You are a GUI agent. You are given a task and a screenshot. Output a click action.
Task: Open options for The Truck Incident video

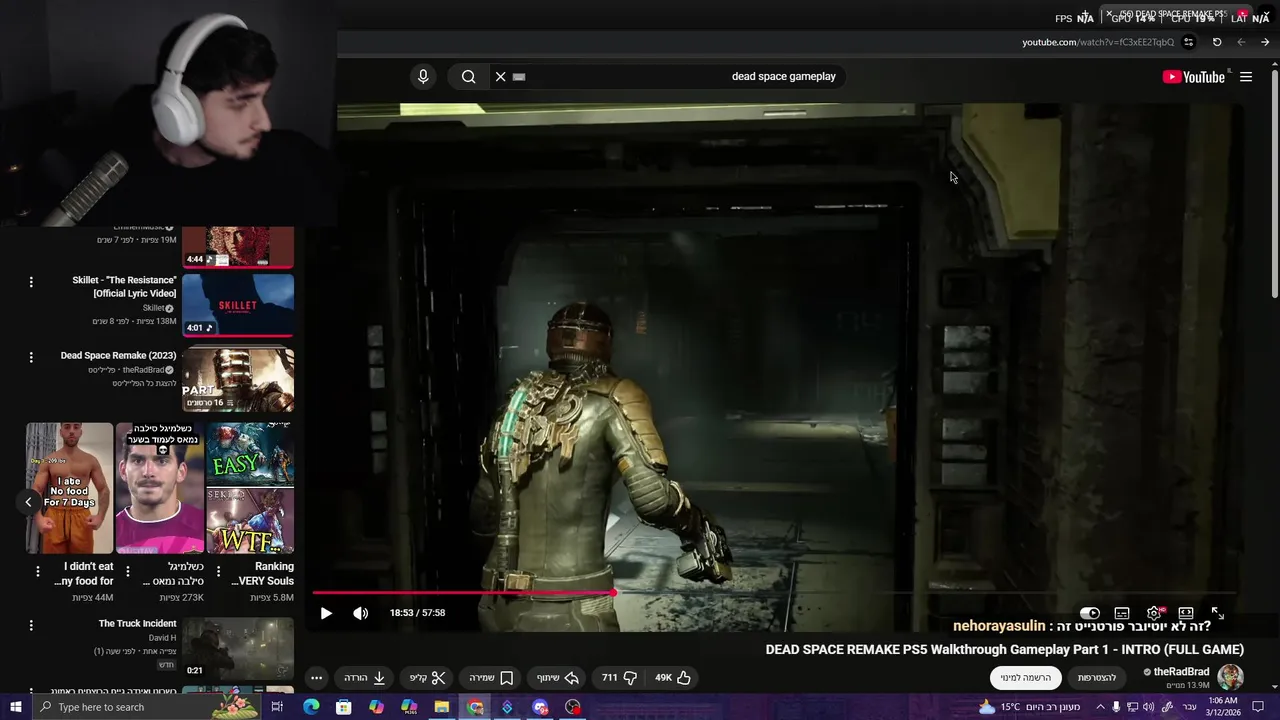31,625
